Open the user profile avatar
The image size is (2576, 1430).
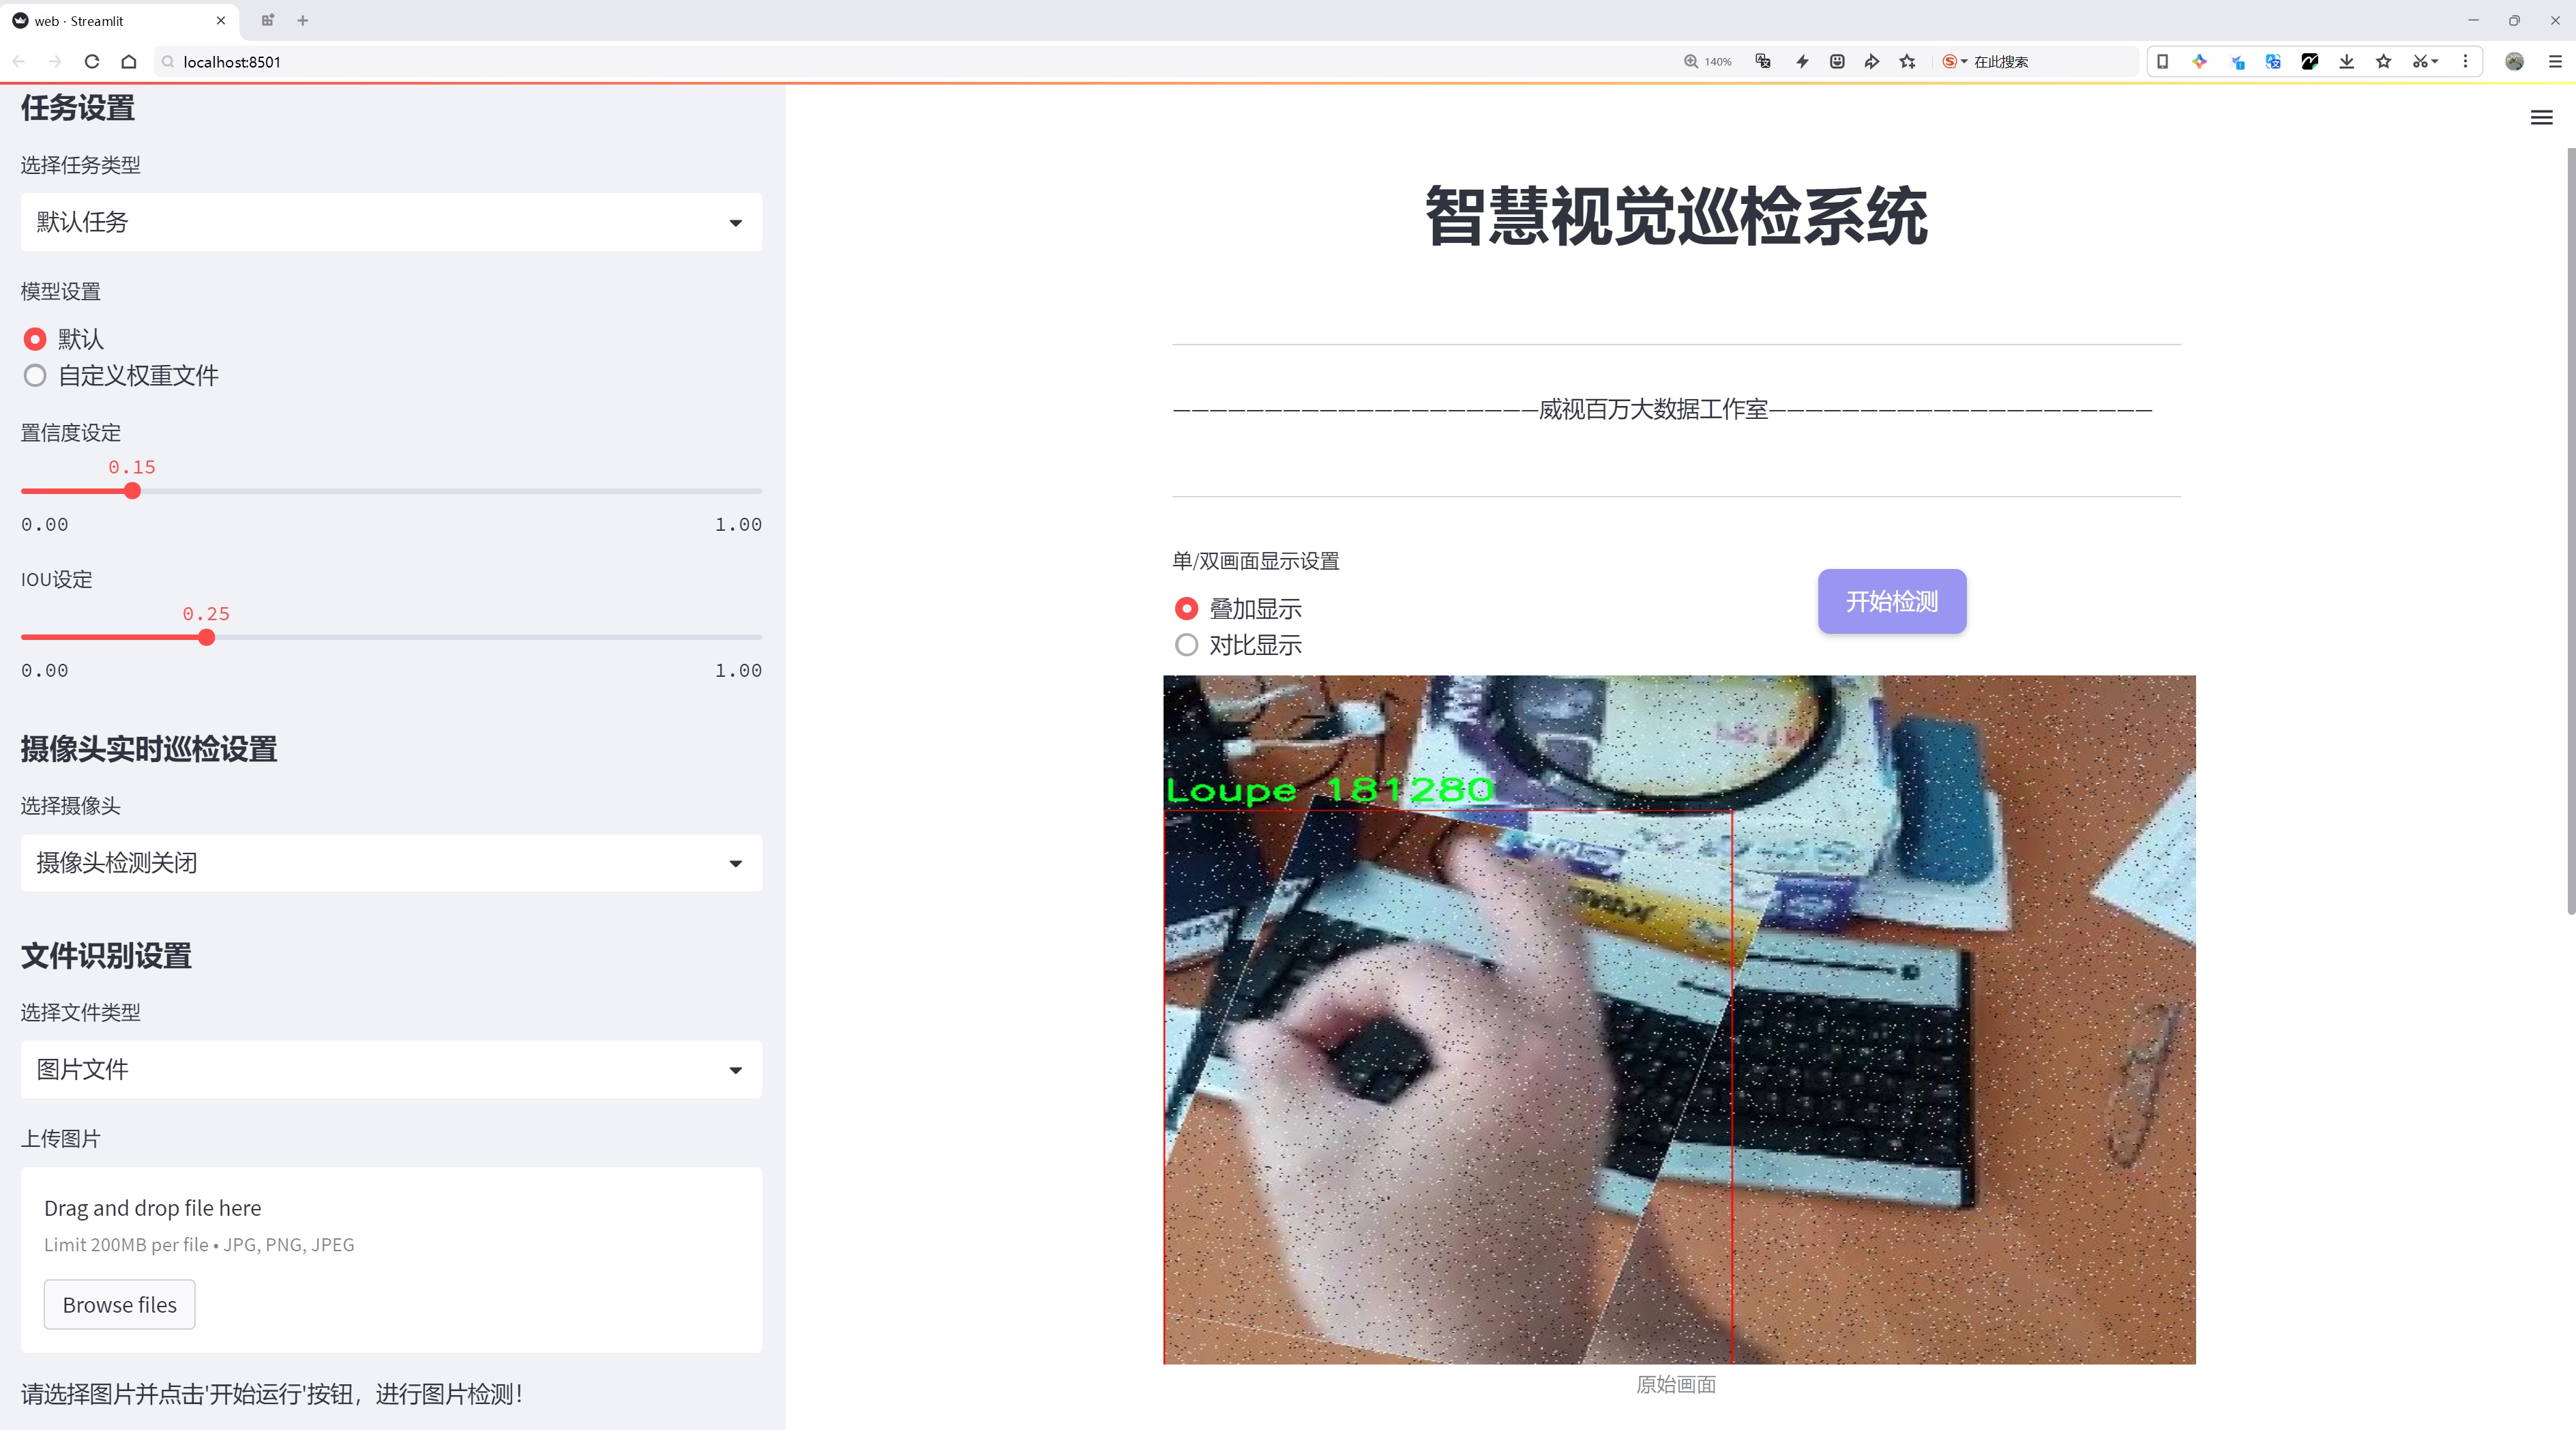(2514, 62)
